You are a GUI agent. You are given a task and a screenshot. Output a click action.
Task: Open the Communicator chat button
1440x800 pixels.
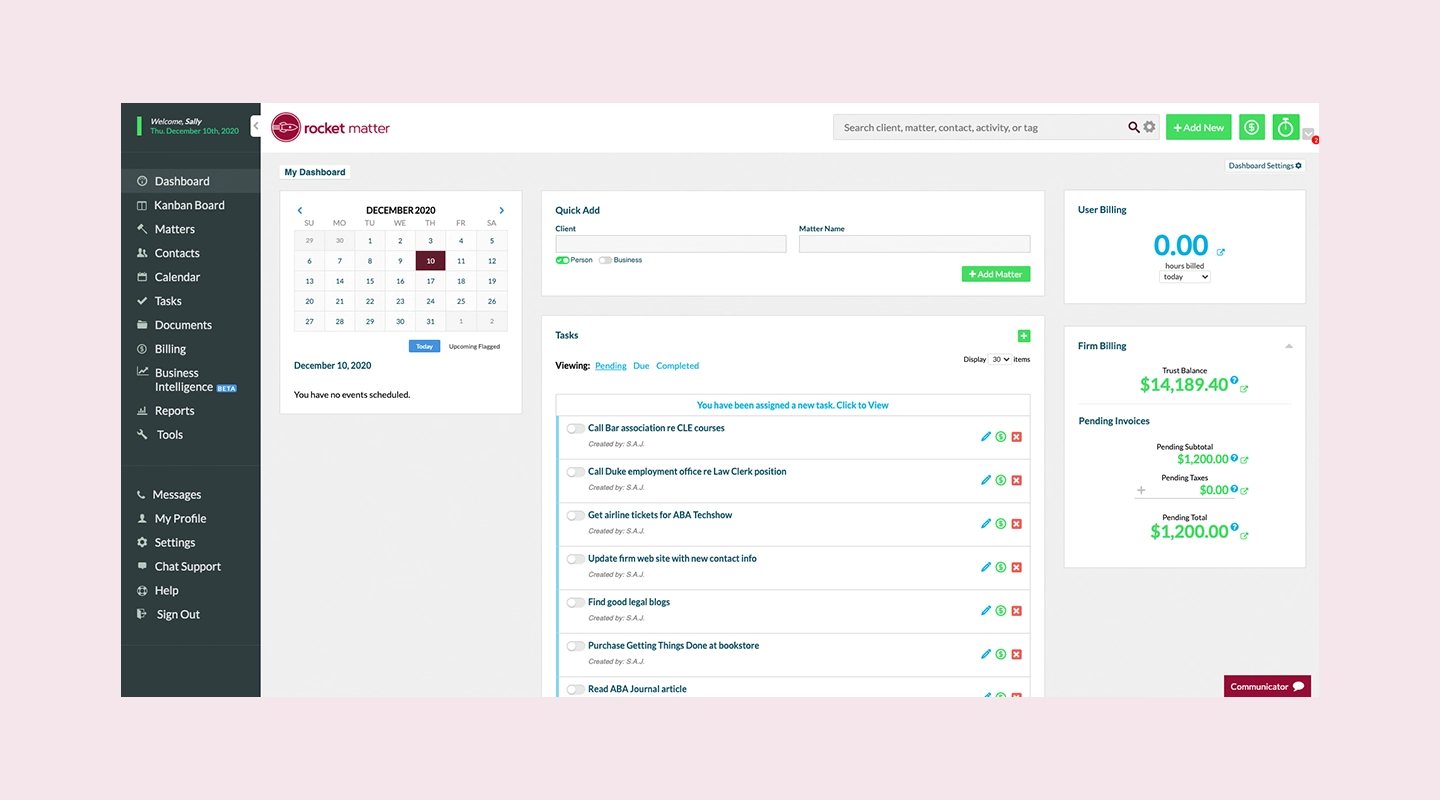click(x=1267, y=687)
